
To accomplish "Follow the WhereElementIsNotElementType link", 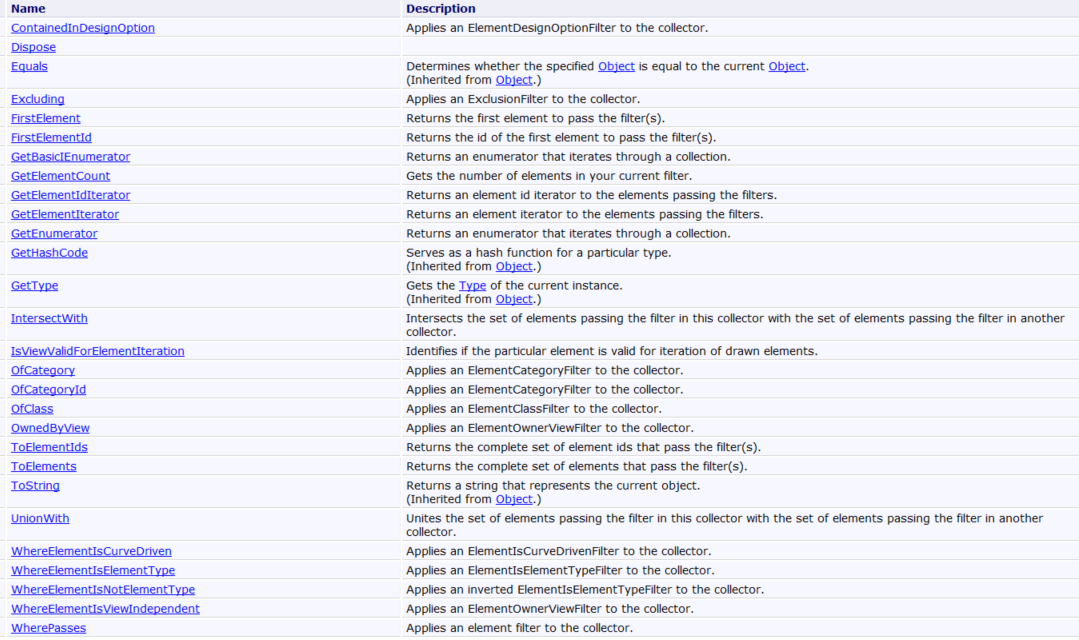I will click(x=103, y=590).
